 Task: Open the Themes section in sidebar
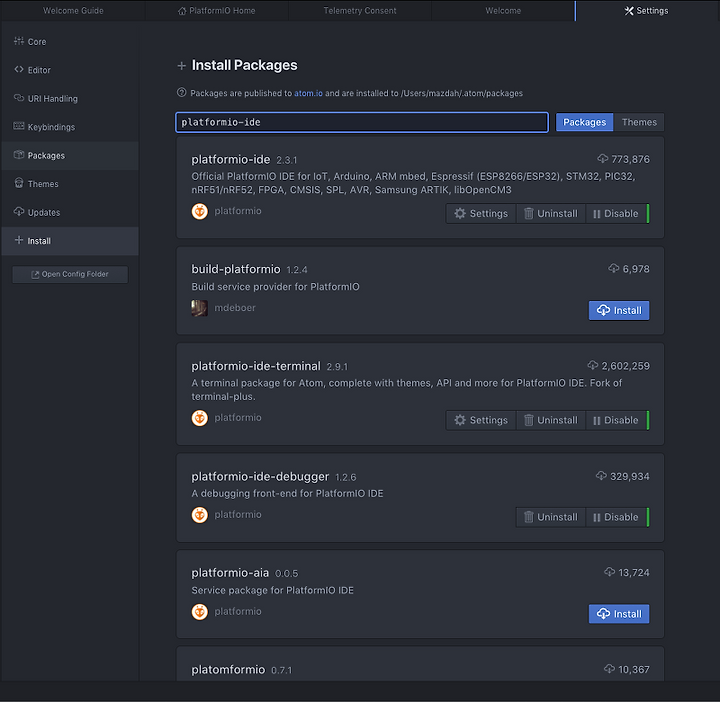pyautogui.click(x=70, y=184)
